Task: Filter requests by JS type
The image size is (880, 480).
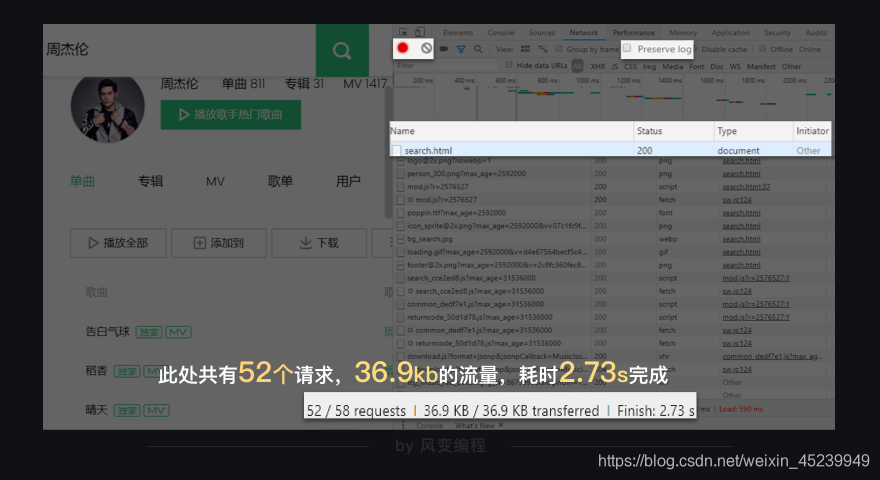Action: [615, 66]
